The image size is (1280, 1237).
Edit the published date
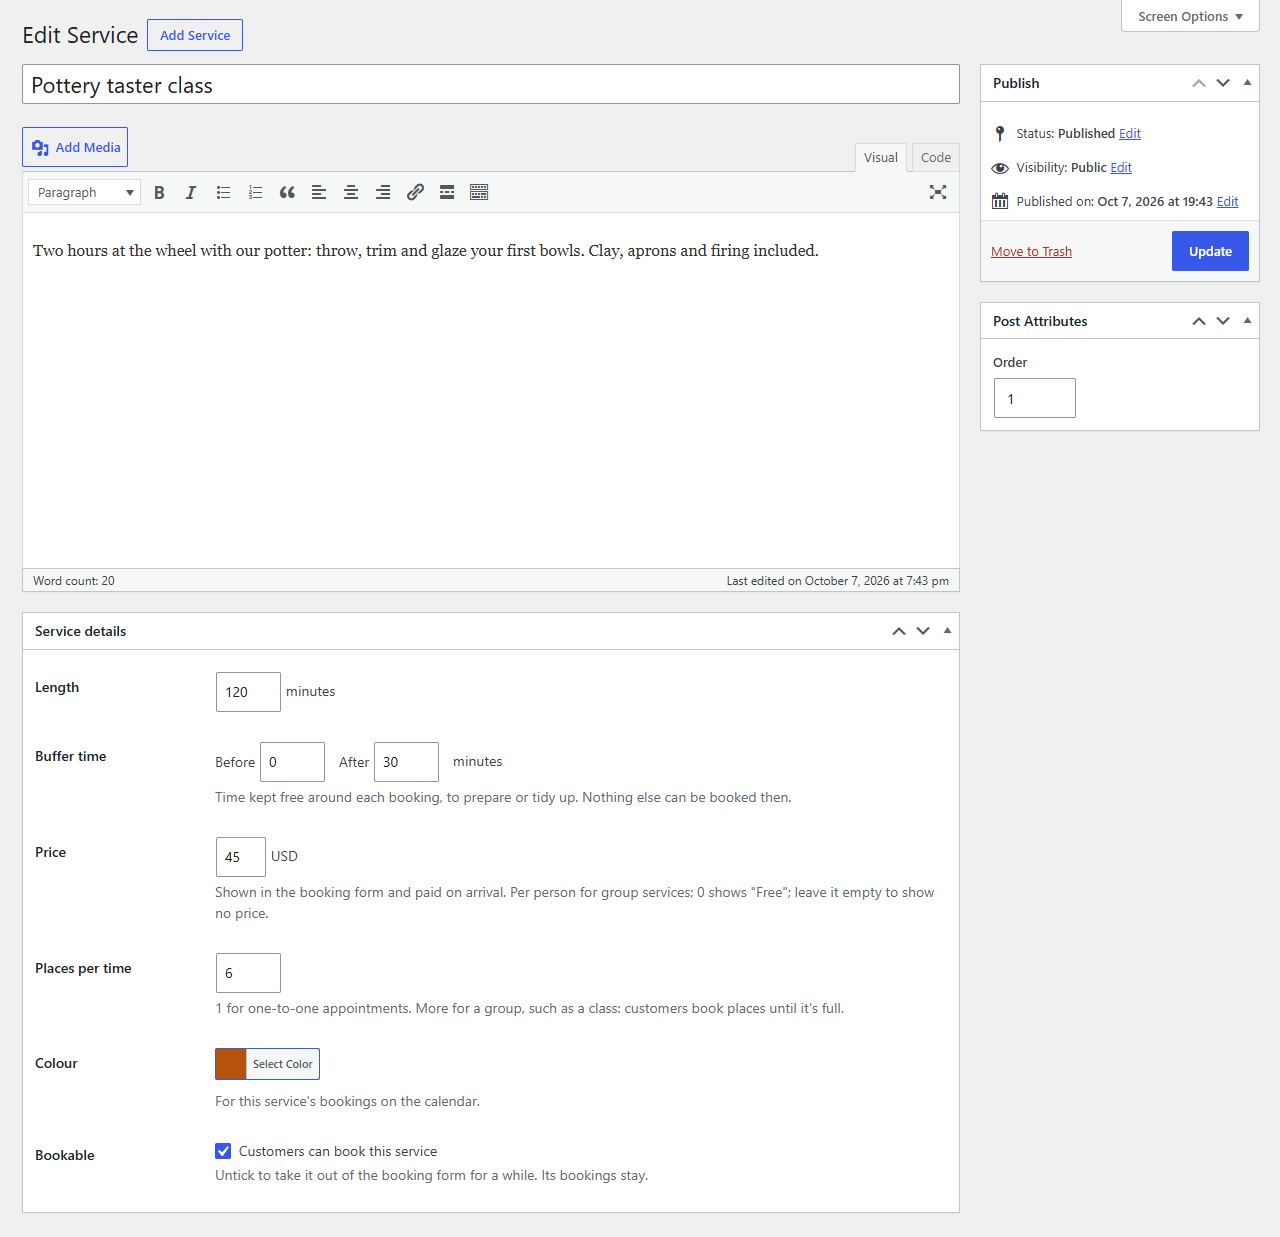point(1228,201)
